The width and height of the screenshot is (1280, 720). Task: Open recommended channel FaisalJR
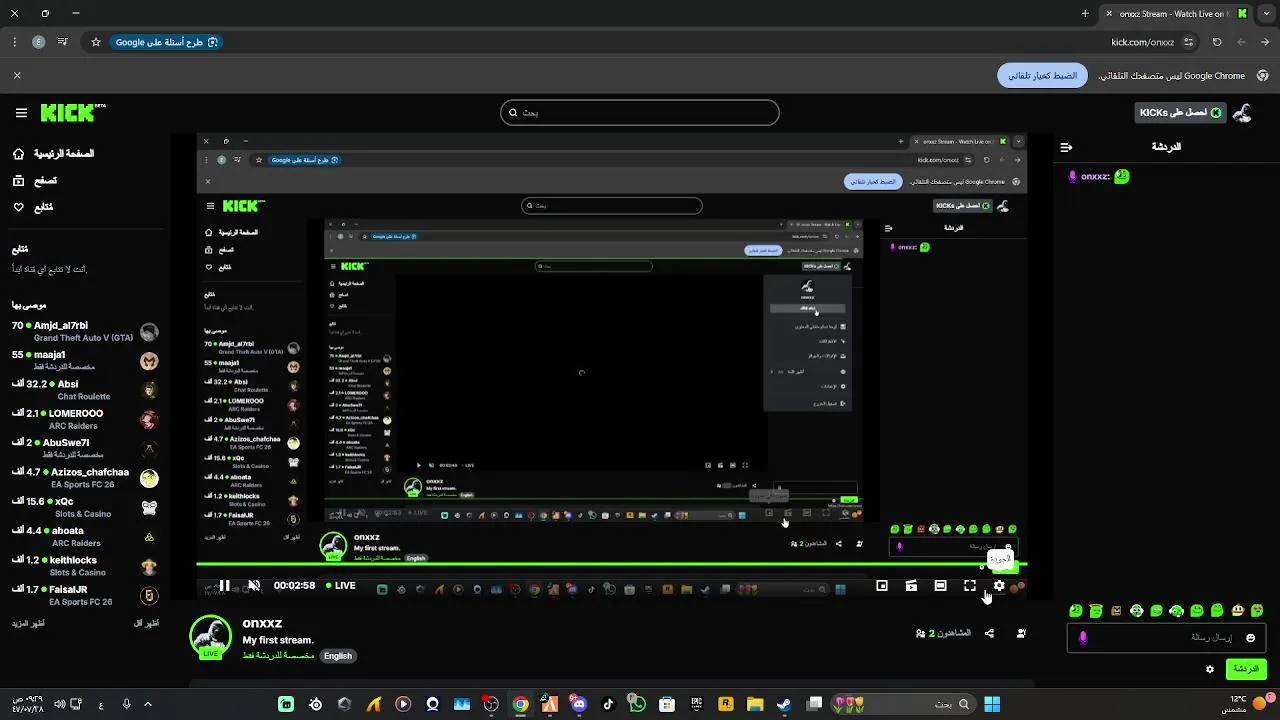(85, 595)
